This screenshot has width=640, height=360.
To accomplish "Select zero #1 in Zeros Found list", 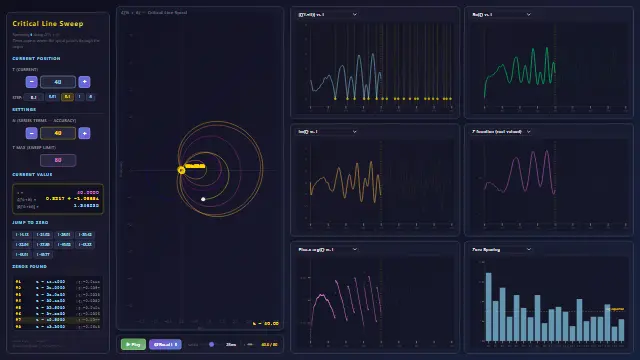I will [x=58, y=282].
